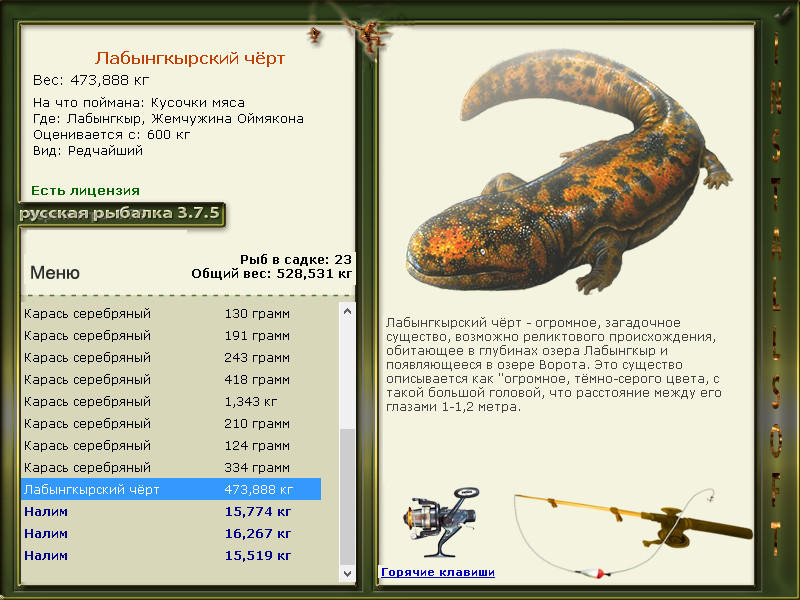Click the small bug icon near the top

314,35
